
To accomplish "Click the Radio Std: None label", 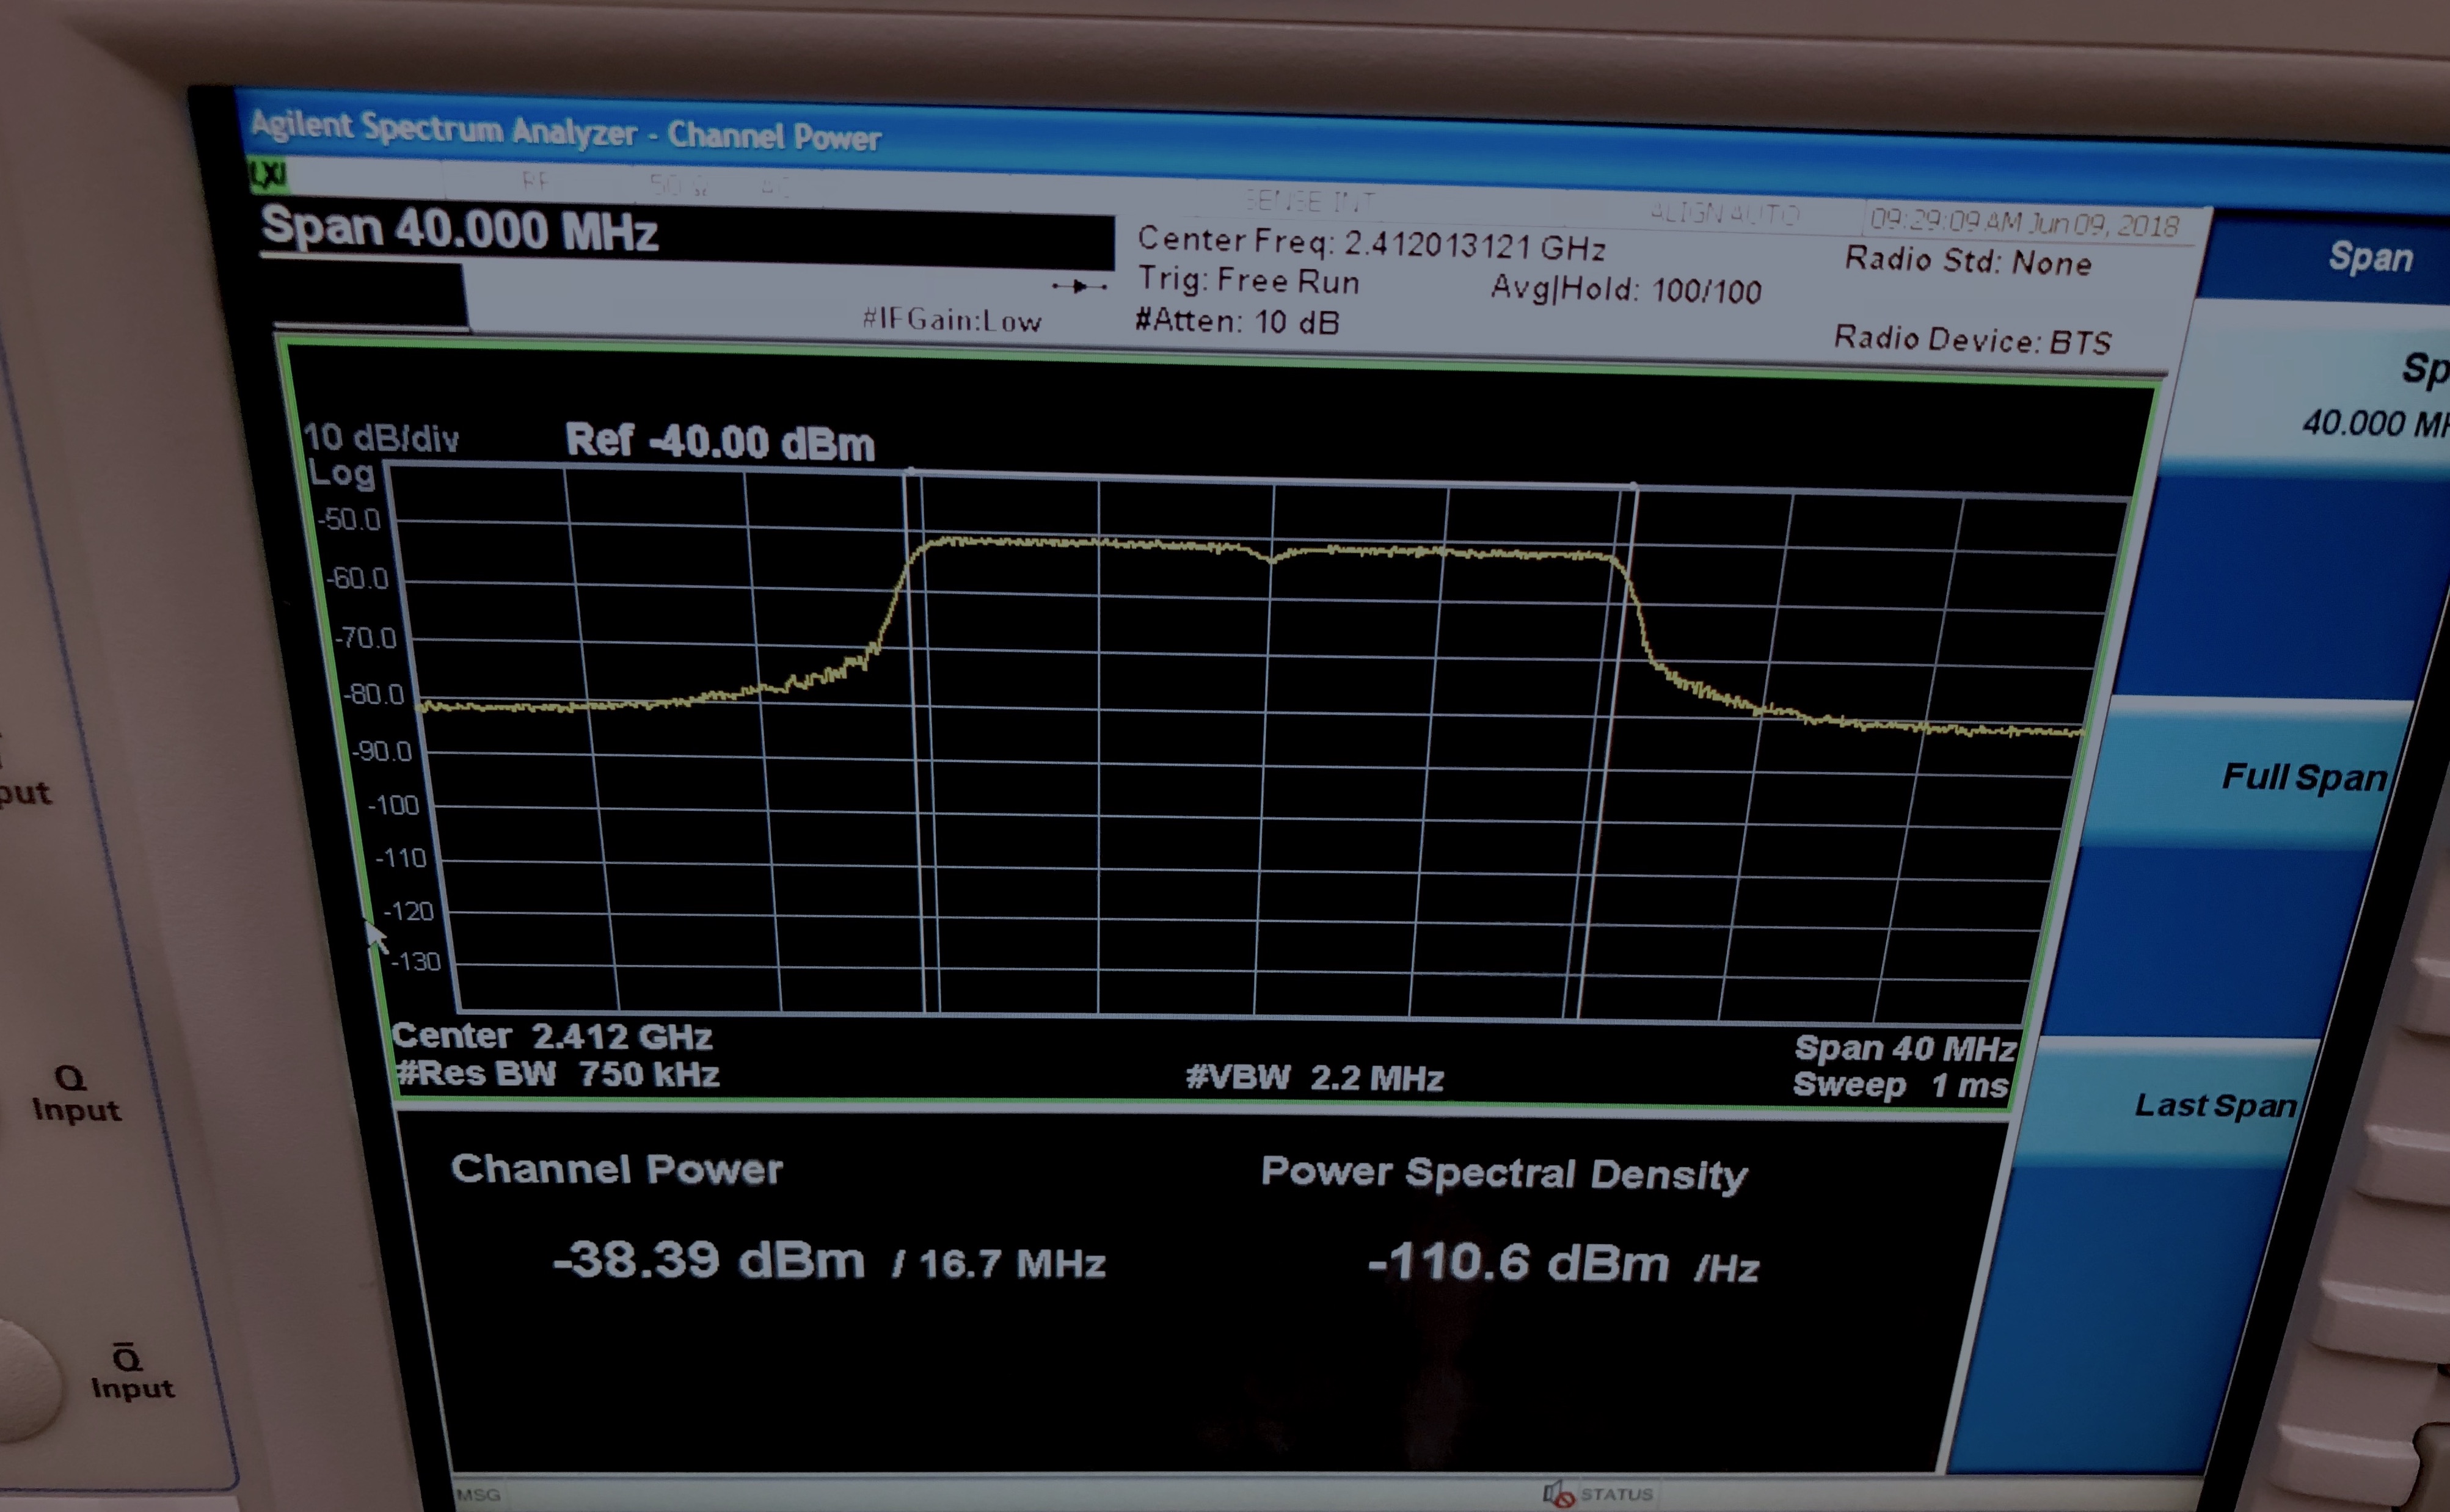I will pyautogui.click(x=1967, y=261).
